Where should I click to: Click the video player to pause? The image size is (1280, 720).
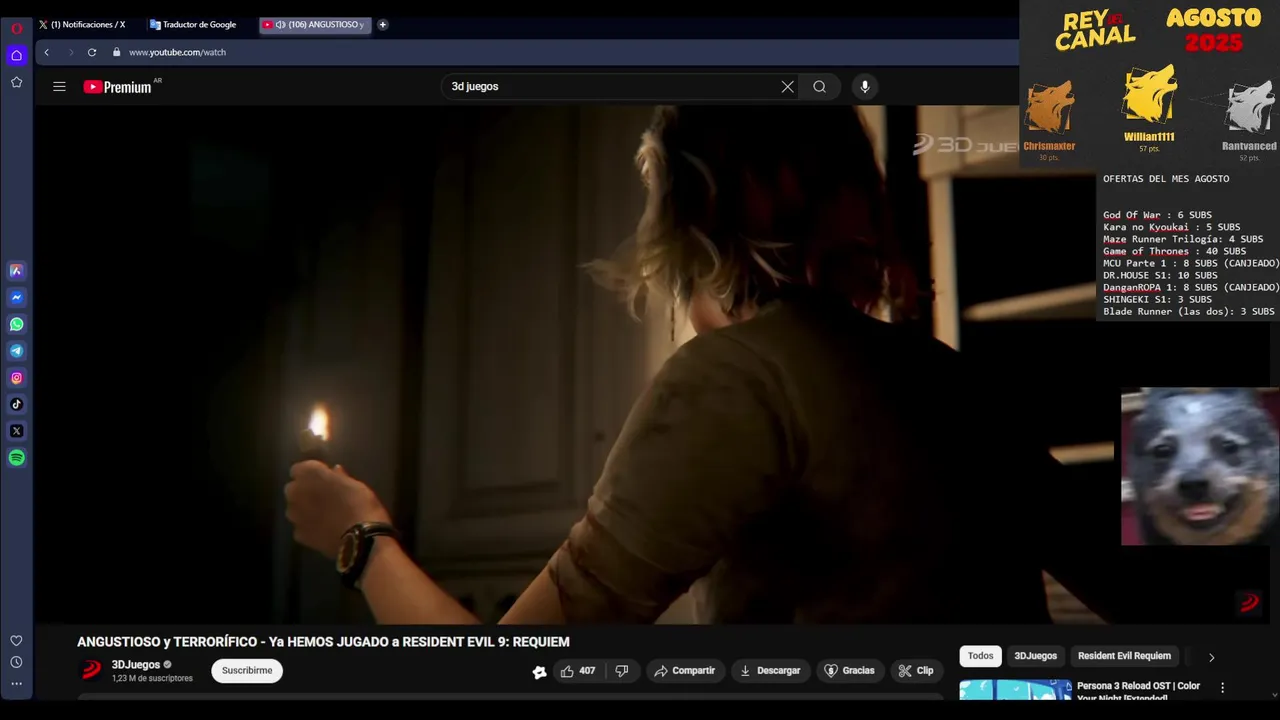click(x=575, y=365)
